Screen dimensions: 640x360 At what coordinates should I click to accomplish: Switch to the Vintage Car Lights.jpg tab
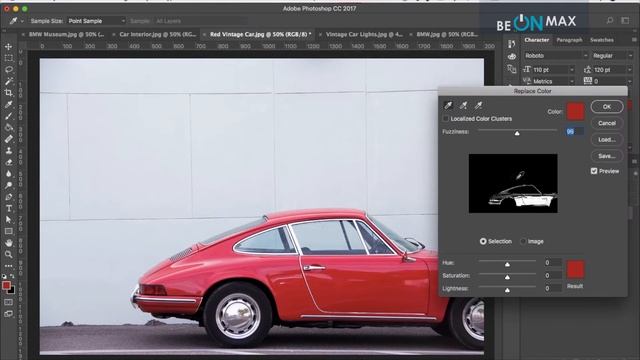pos(363,35)
